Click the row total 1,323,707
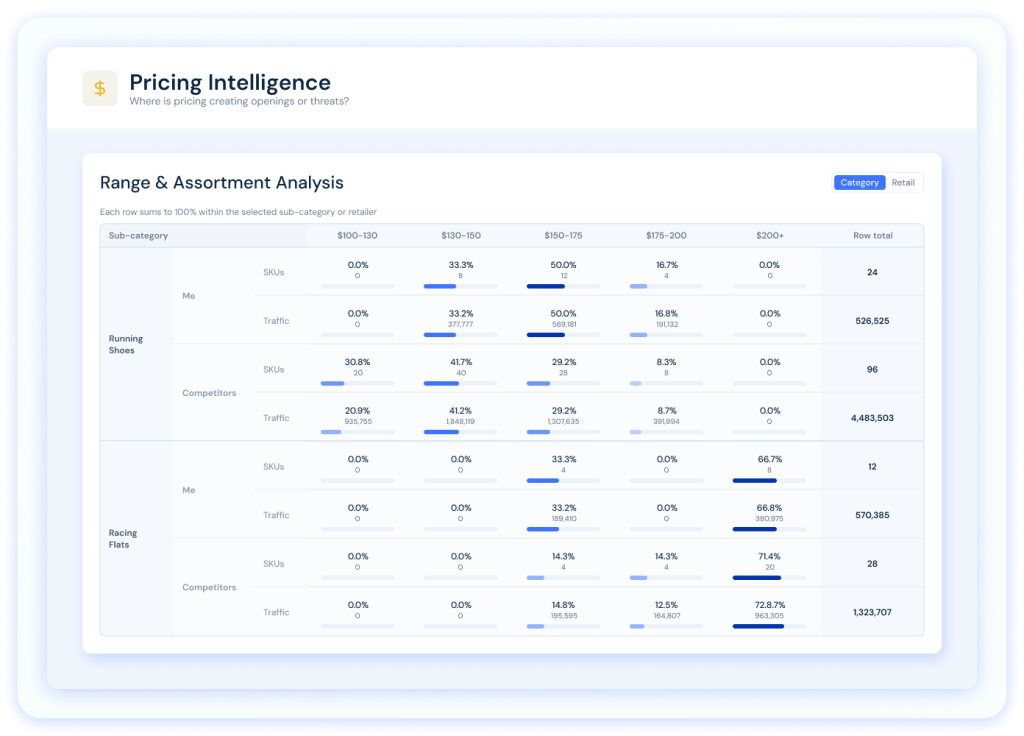 click(872, 613)
